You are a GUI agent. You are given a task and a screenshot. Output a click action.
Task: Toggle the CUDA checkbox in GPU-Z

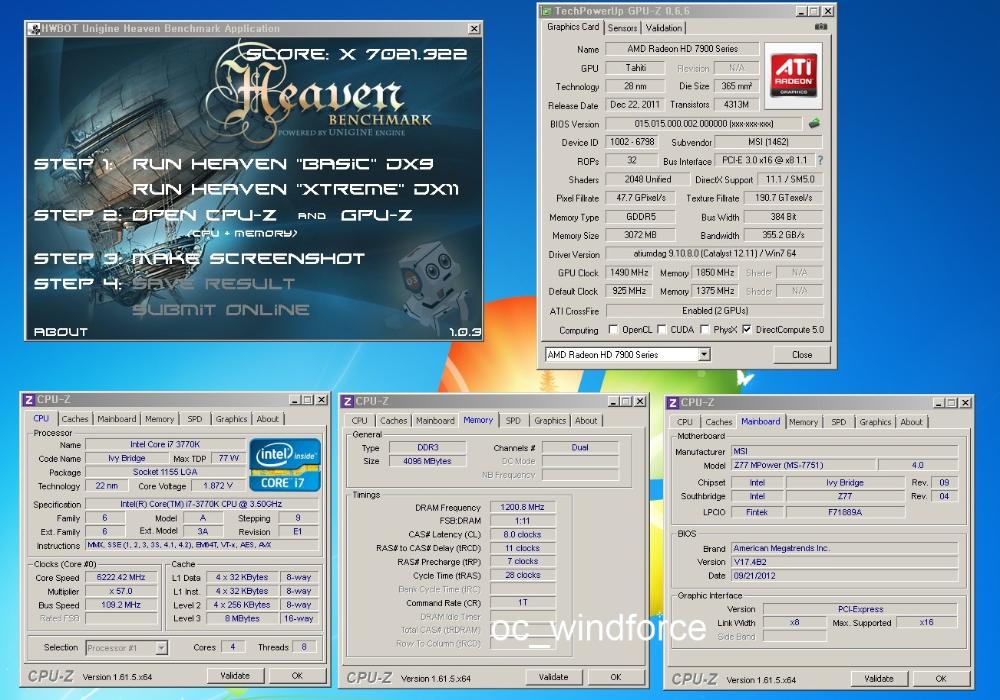(661, 330)
